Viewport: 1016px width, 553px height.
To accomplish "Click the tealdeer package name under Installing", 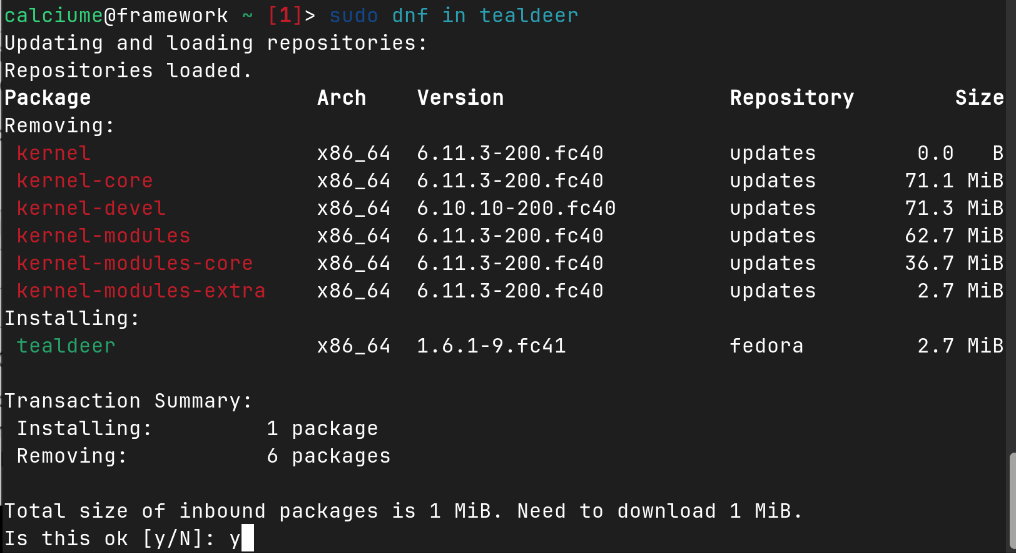I will coord(66,346).
